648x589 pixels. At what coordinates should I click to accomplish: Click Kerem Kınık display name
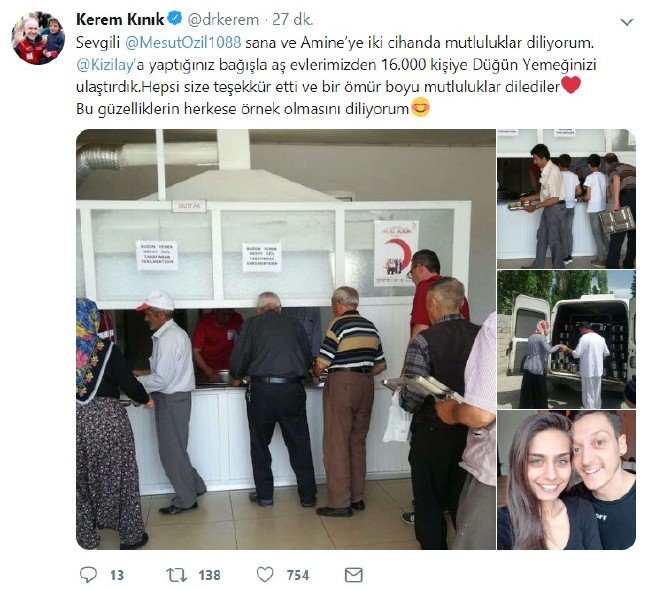[120, 19]
